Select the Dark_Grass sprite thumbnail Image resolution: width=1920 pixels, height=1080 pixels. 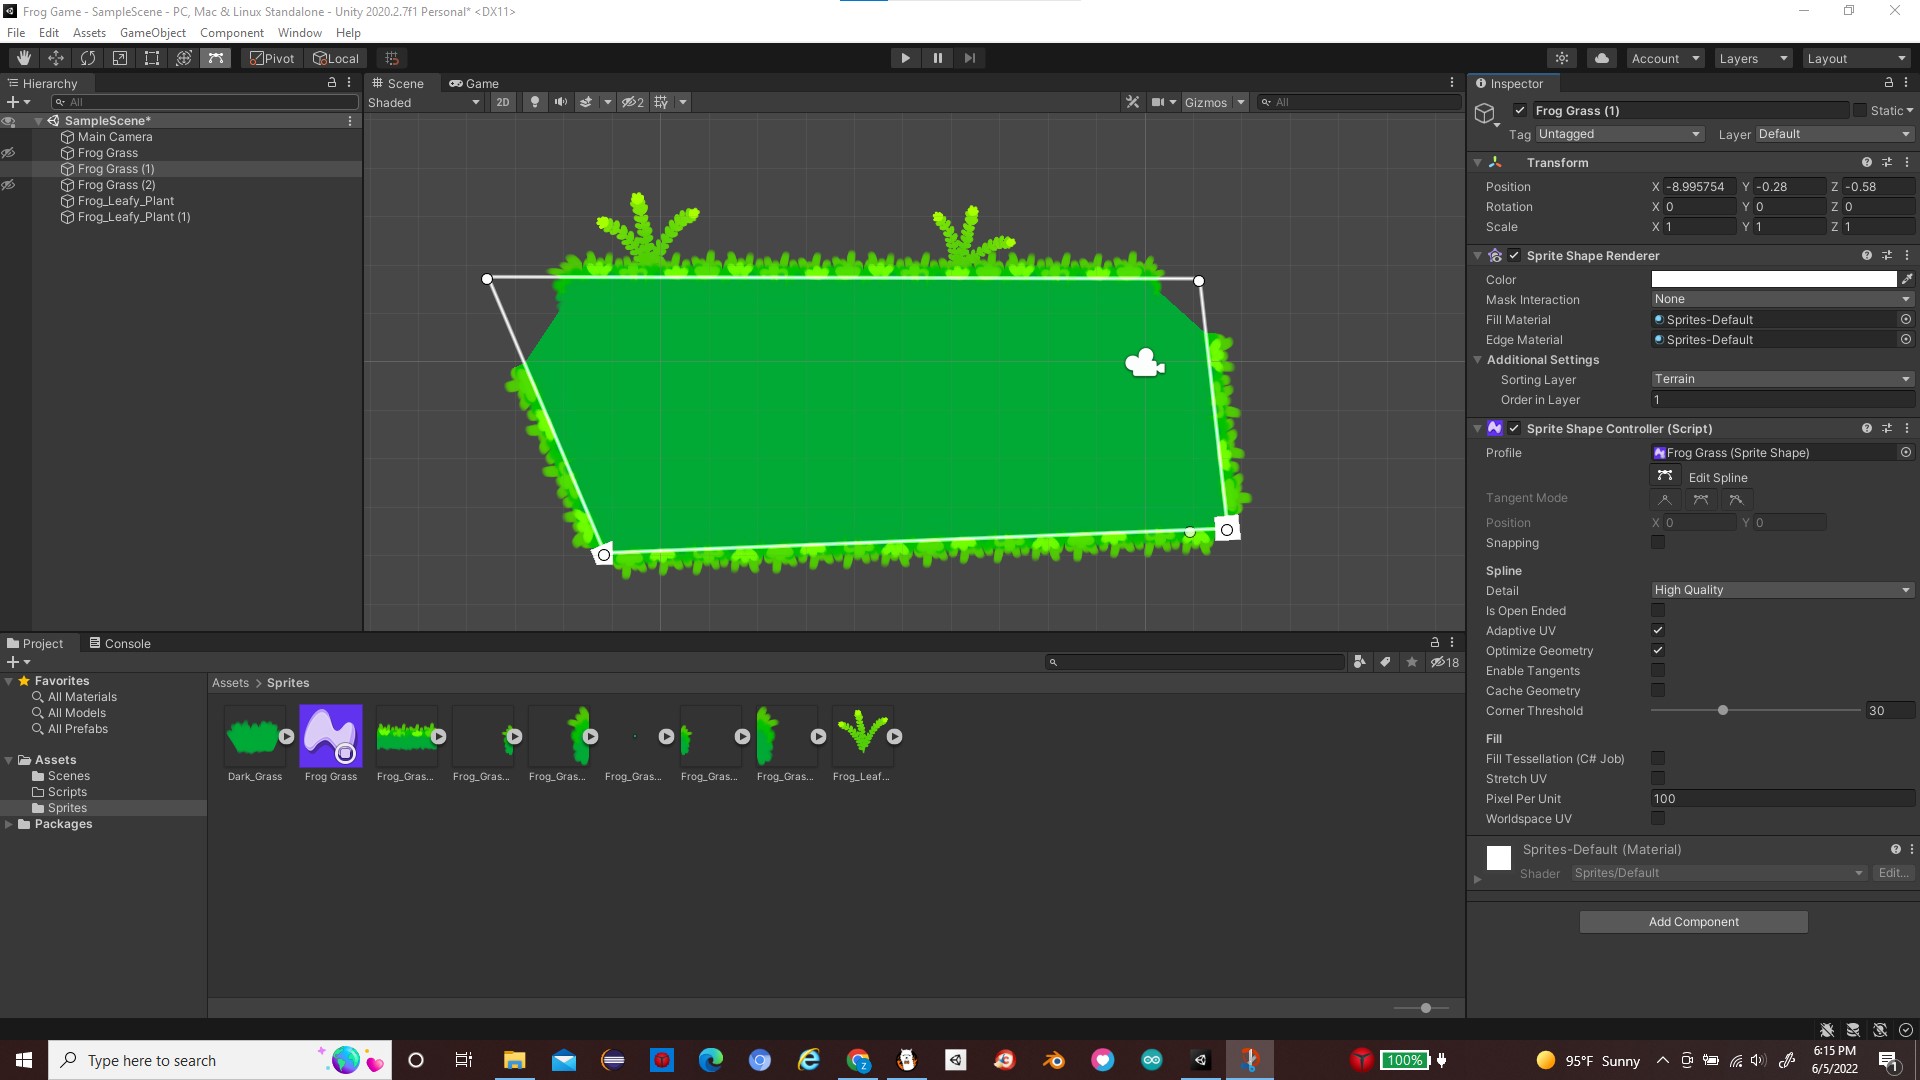256,735
